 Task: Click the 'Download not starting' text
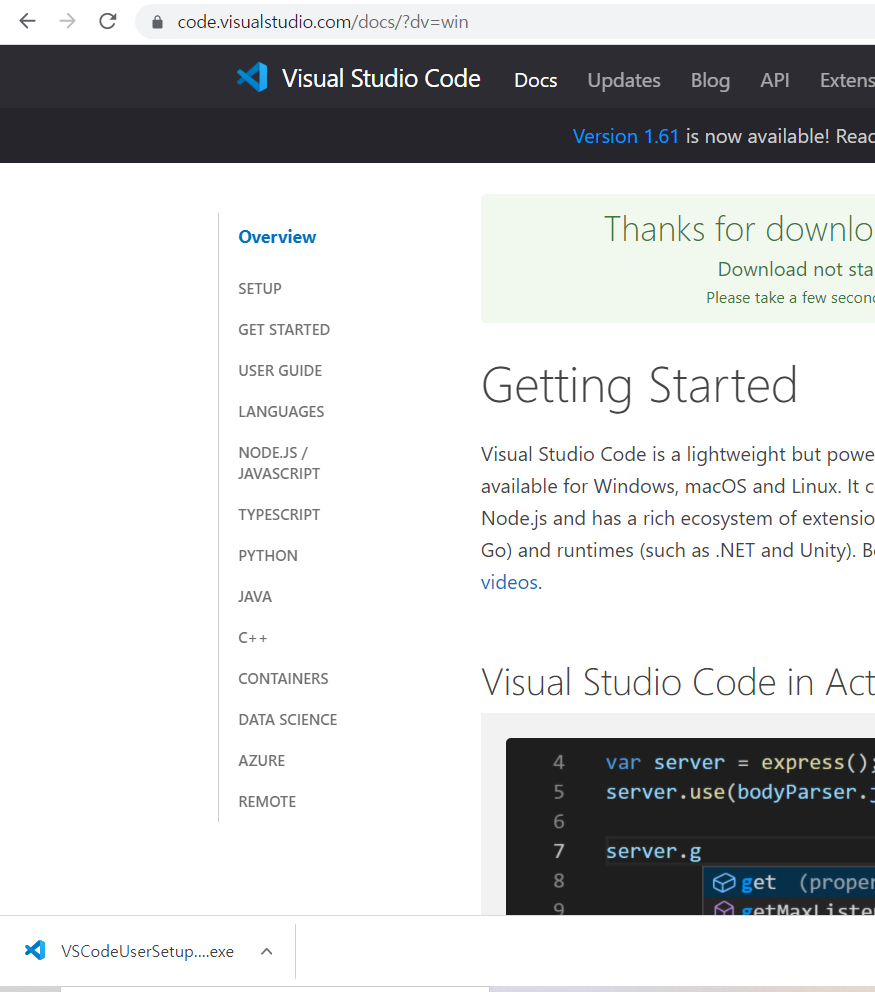(796, 269)
